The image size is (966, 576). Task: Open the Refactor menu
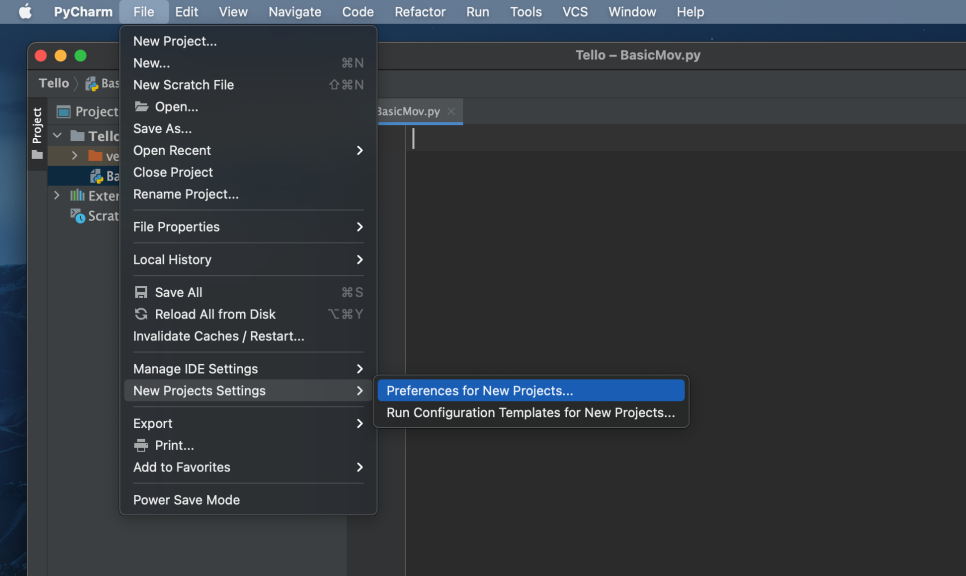[420, 12]
